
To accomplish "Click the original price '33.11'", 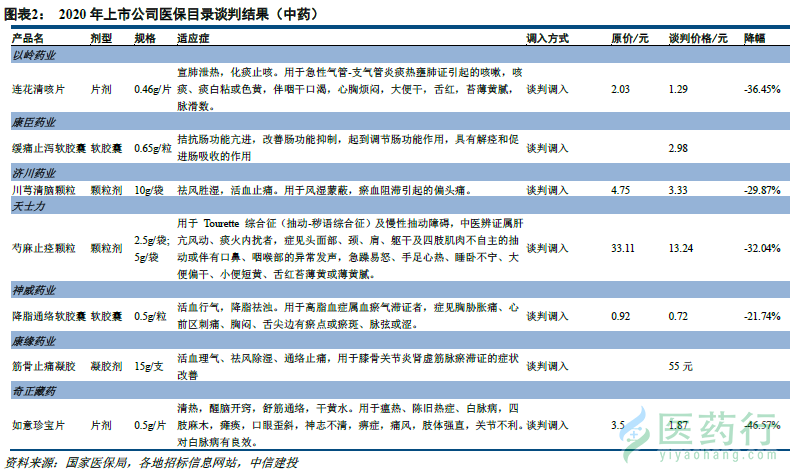I will pos(623,248).
